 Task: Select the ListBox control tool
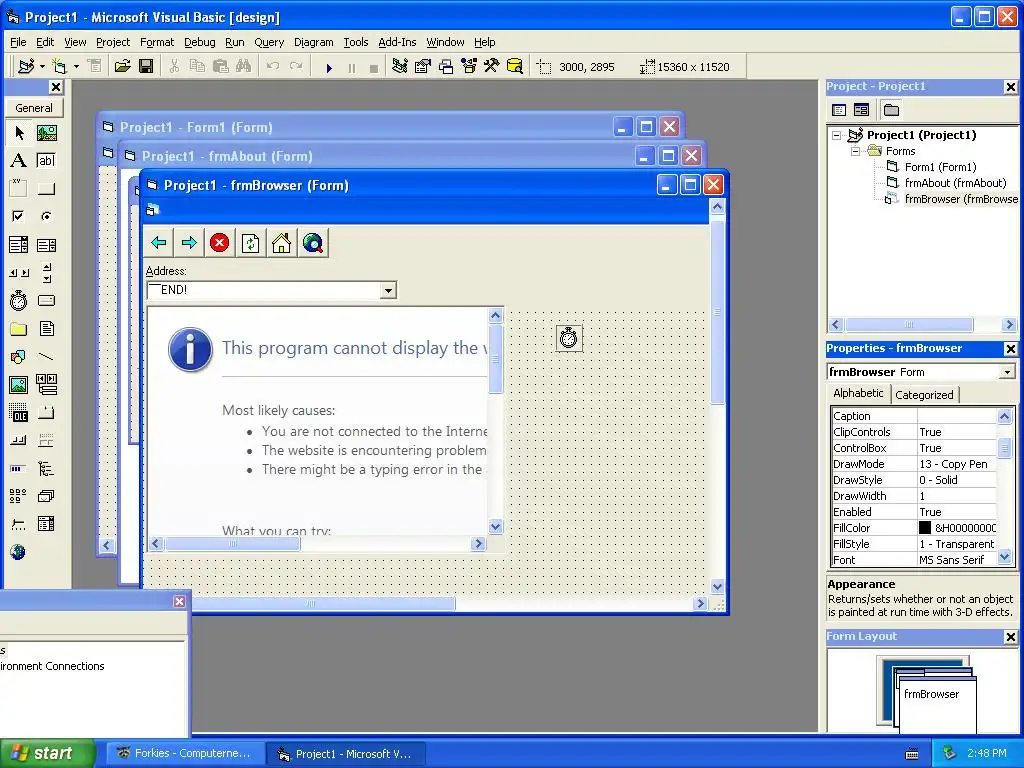[46, 245]
